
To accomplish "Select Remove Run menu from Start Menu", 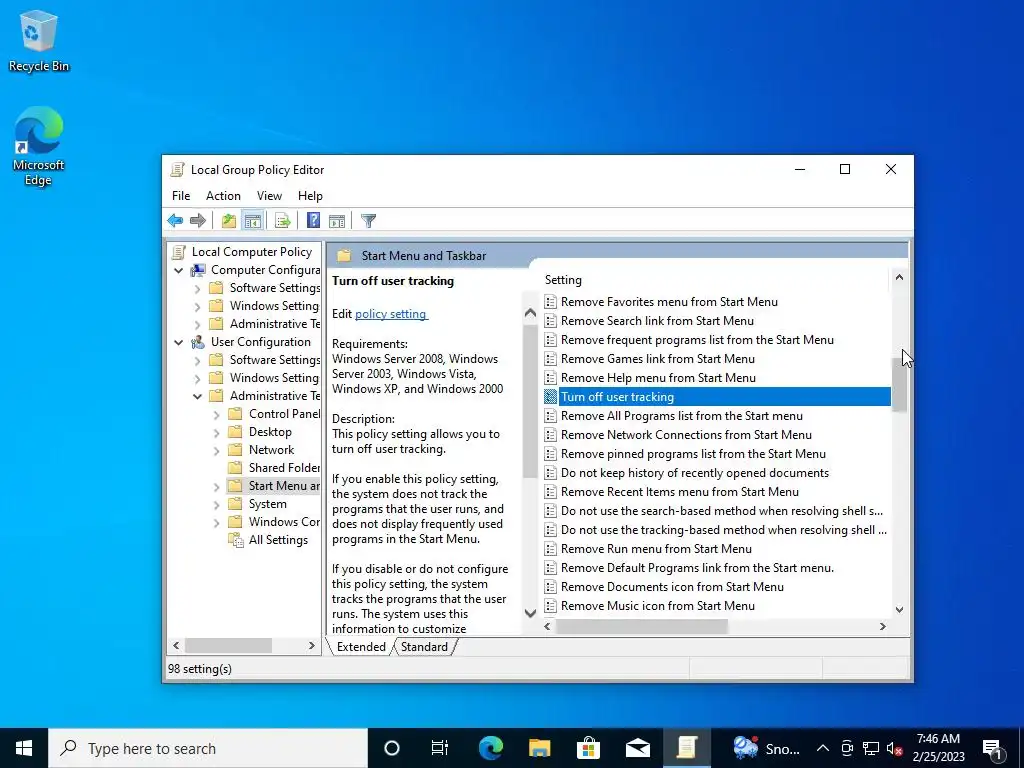I will click(656, 549).
